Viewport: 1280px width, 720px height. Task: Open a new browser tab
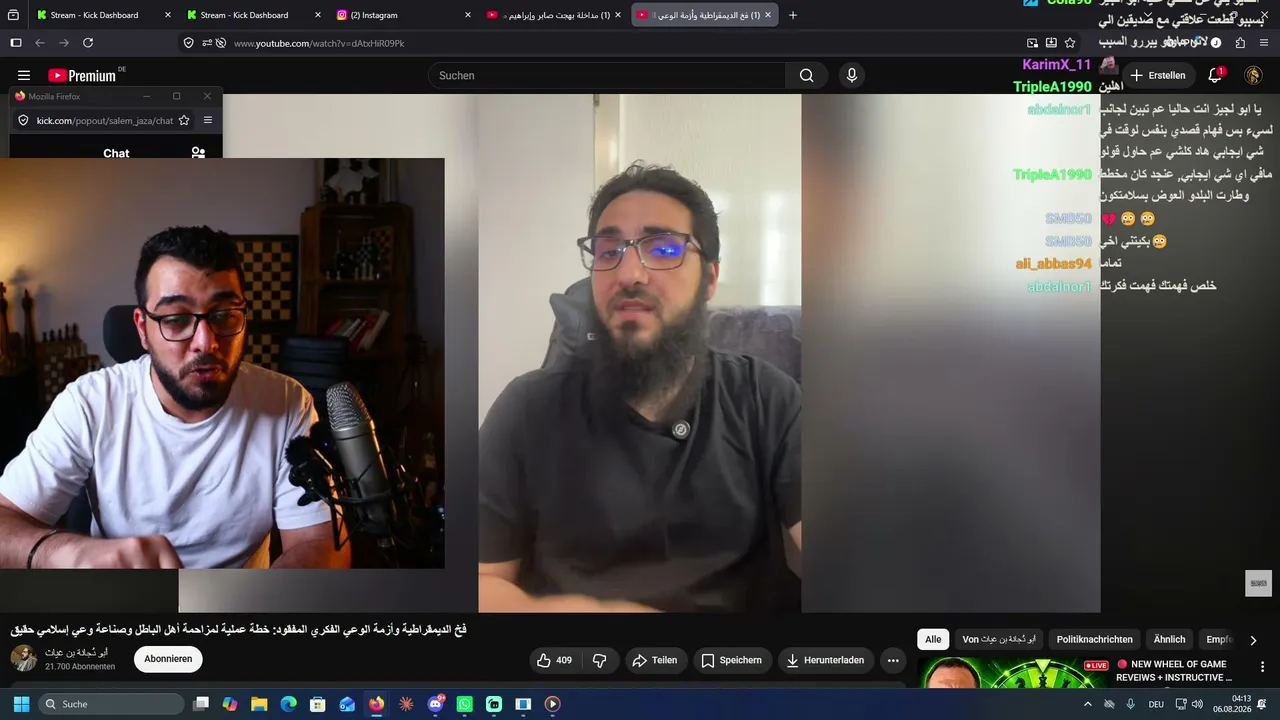click(x=793, y=15)
